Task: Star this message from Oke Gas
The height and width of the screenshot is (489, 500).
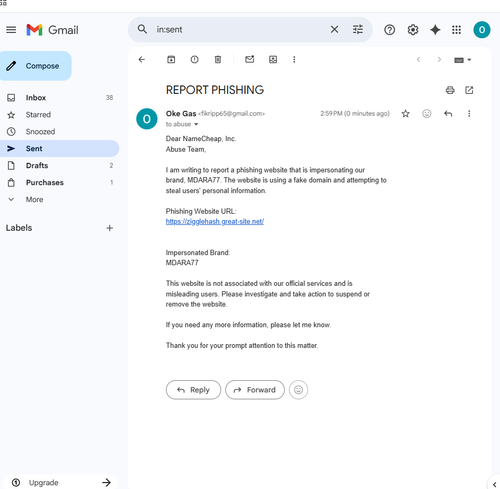Action: 405,114
